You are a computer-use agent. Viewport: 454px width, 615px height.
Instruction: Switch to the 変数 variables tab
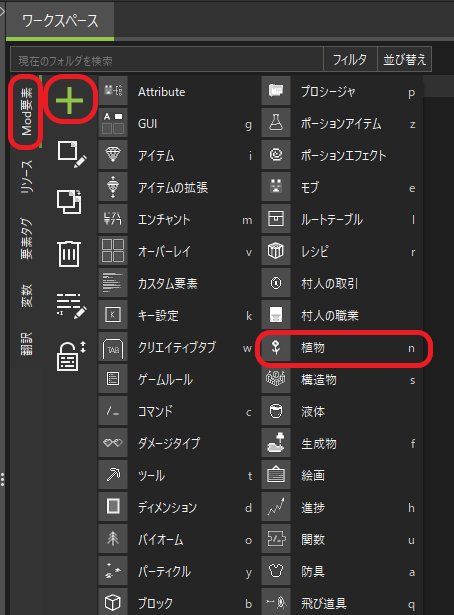[27, 296]
